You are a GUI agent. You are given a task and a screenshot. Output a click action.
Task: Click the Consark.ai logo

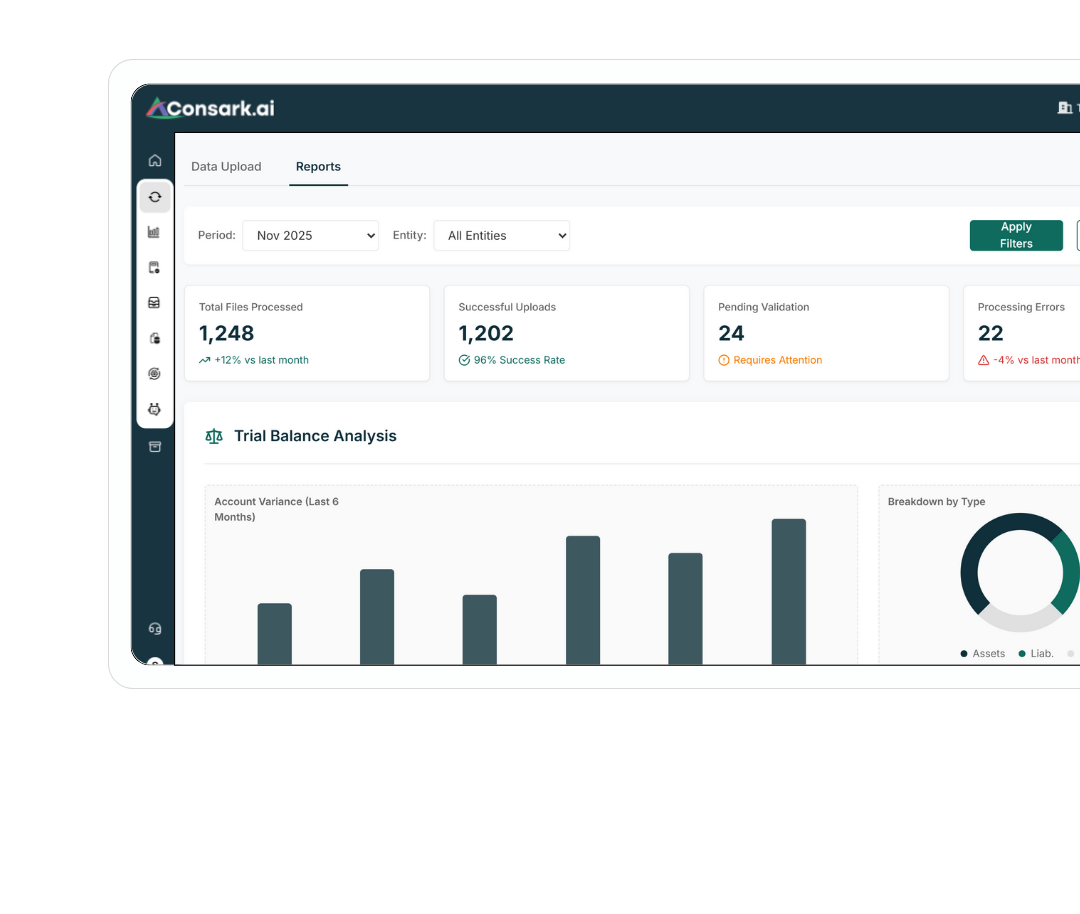[210, 108]
